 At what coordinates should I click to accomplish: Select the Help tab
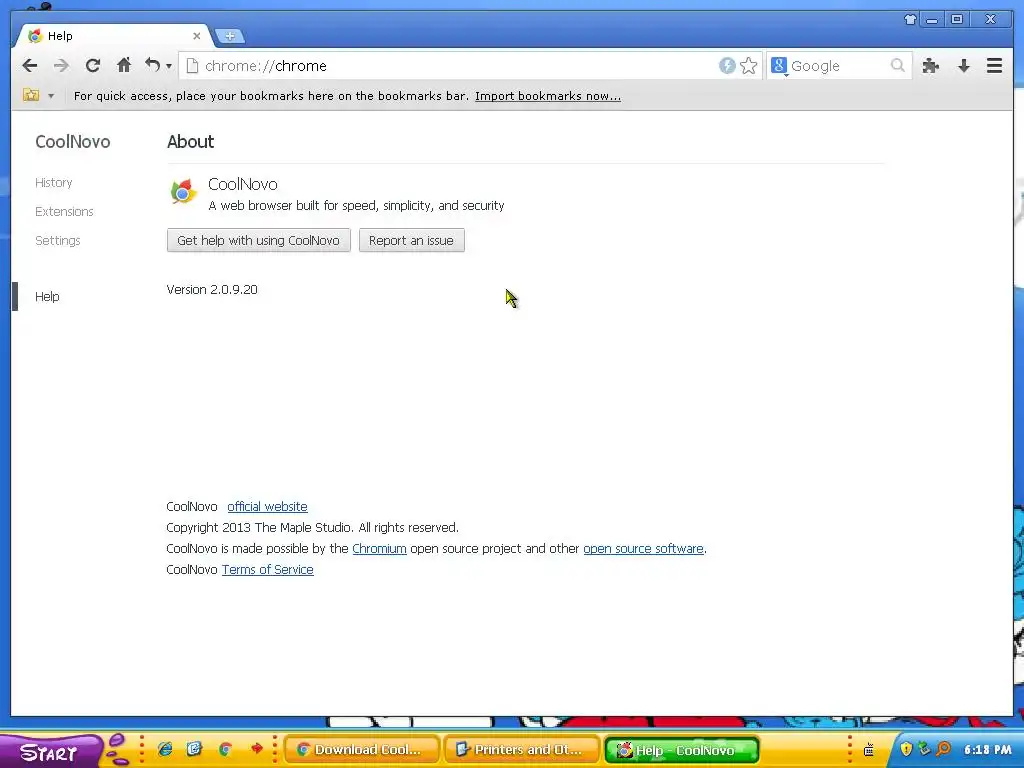[x=111, y=36]
